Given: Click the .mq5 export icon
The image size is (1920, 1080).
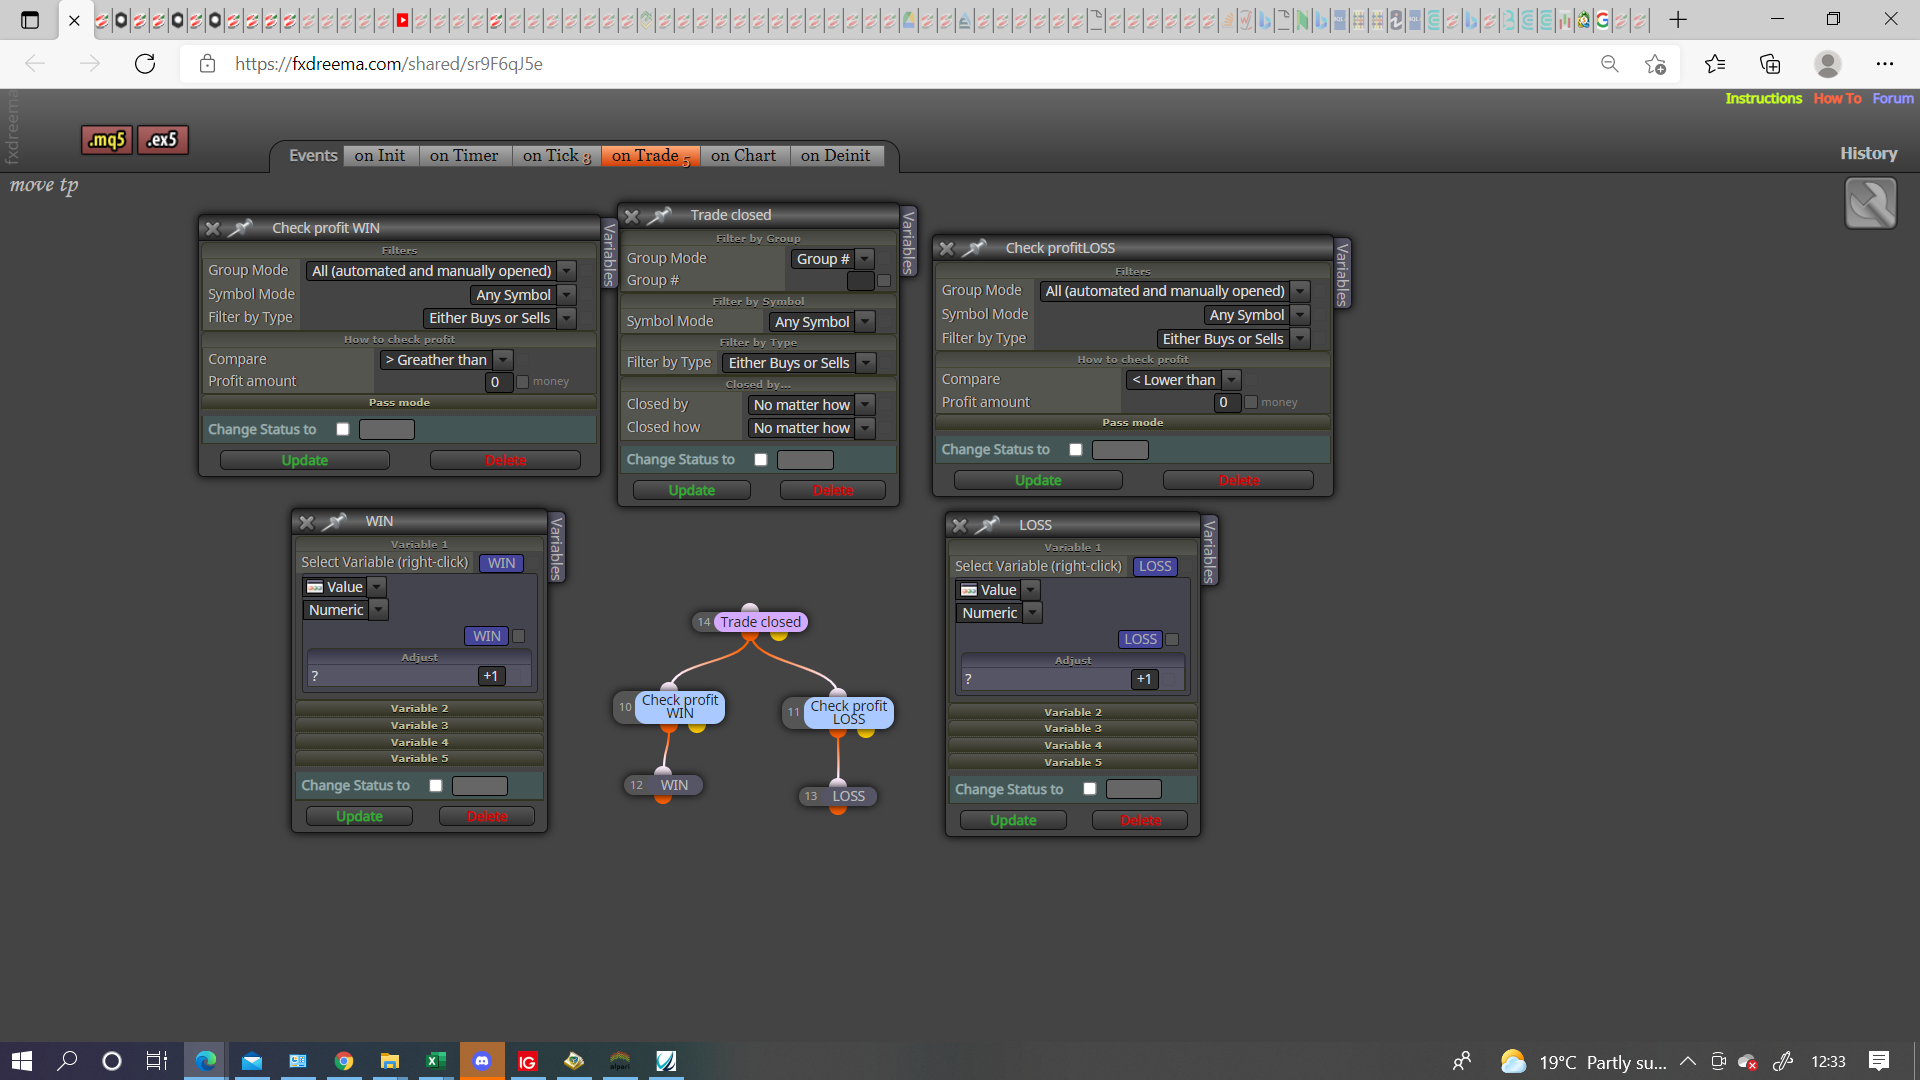Looking at the screenshot, I should (106, 140).
